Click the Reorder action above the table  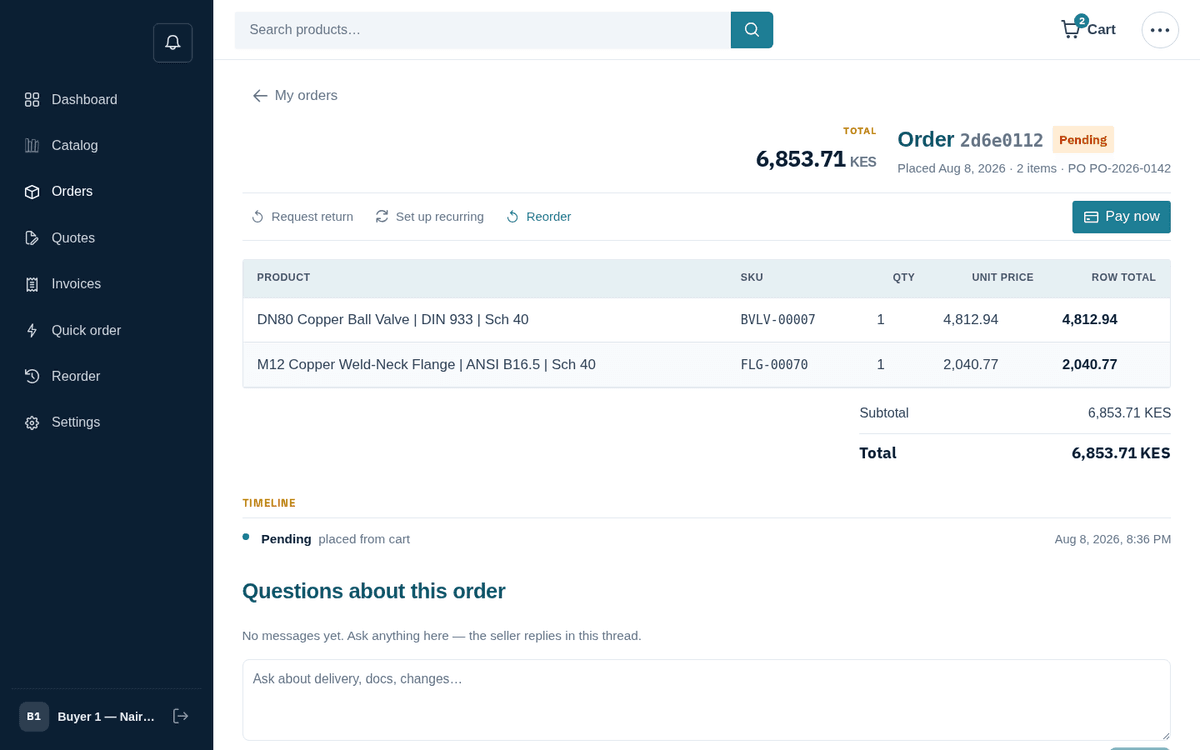pyautogui.click(x=538, y=217)
